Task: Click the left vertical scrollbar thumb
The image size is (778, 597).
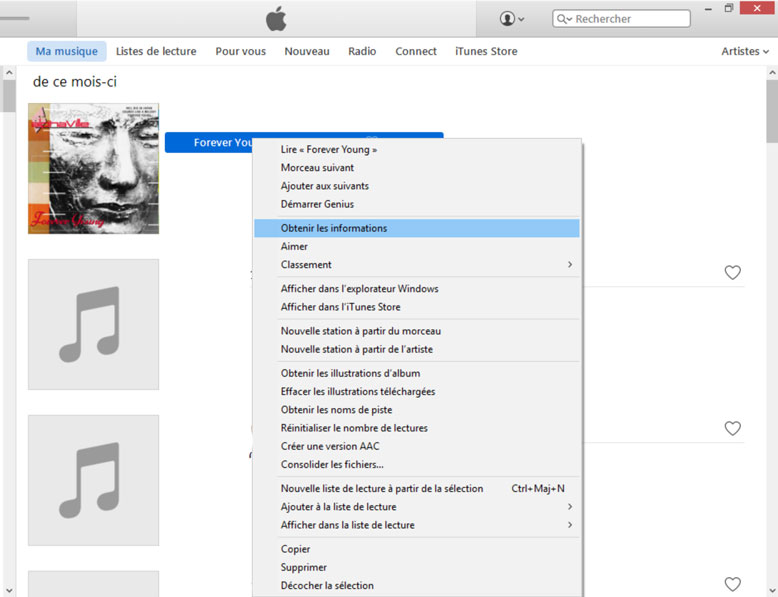Action: click(9, 96)
